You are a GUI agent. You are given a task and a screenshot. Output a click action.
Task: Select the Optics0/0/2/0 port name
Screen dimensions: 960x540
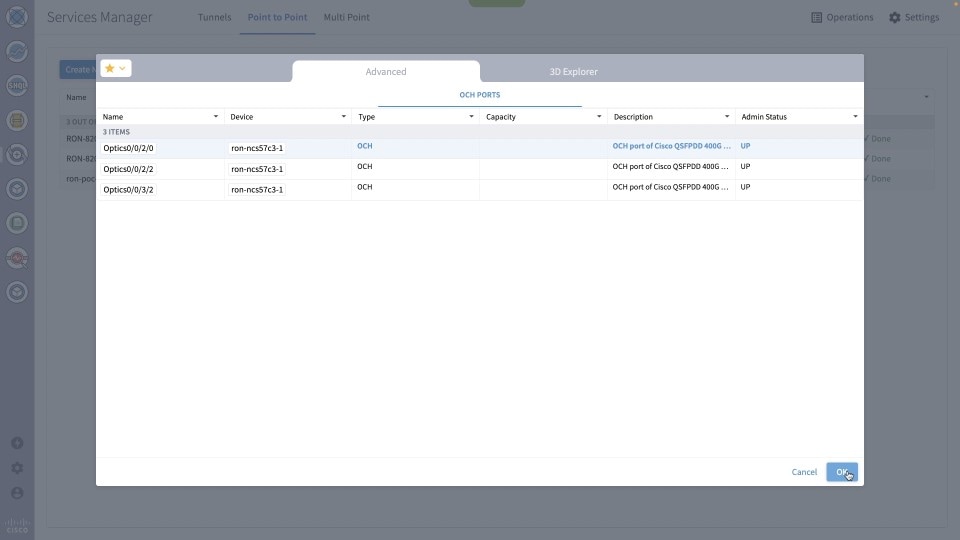click(128, 148)
